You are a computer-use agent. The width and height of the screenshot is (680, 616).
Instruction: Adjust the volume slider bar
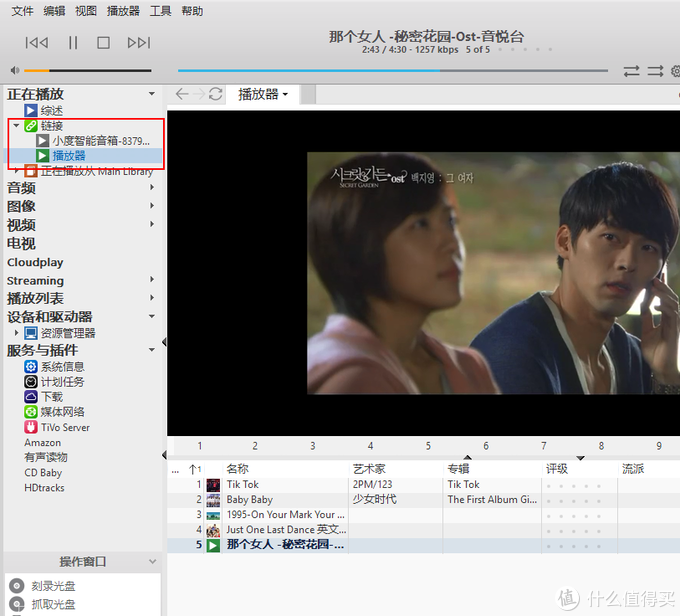pyautogui.click(x=88, y=70)
